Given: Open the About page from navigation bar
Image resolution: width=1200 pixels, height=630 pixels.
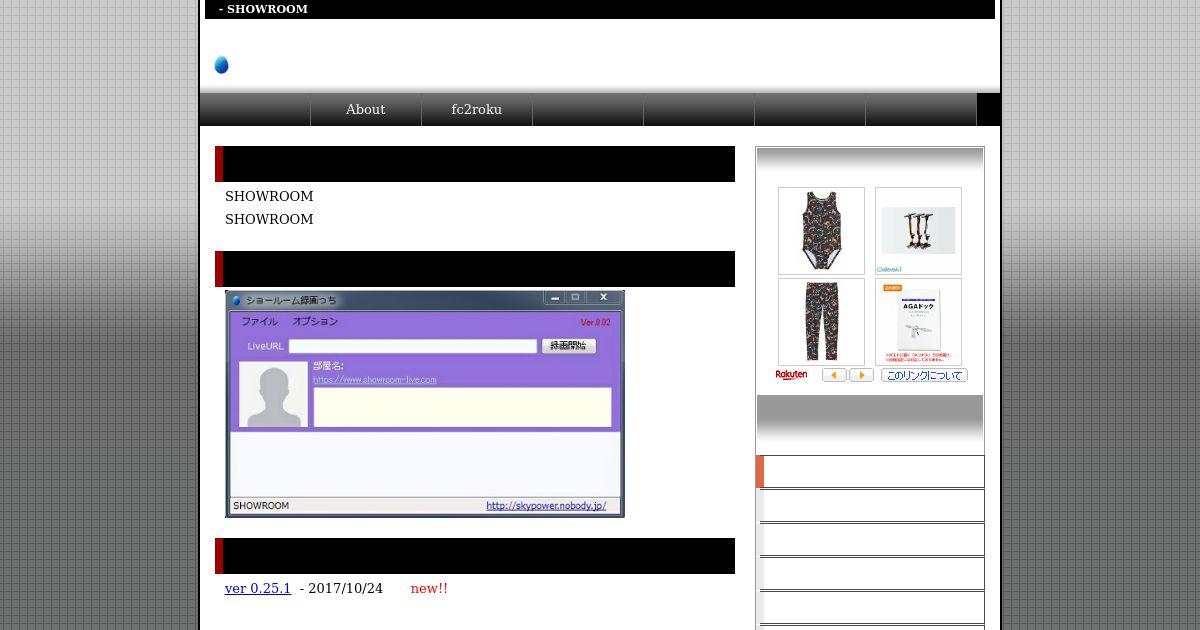Looking at the screenshot, I should tap(366, 109).
